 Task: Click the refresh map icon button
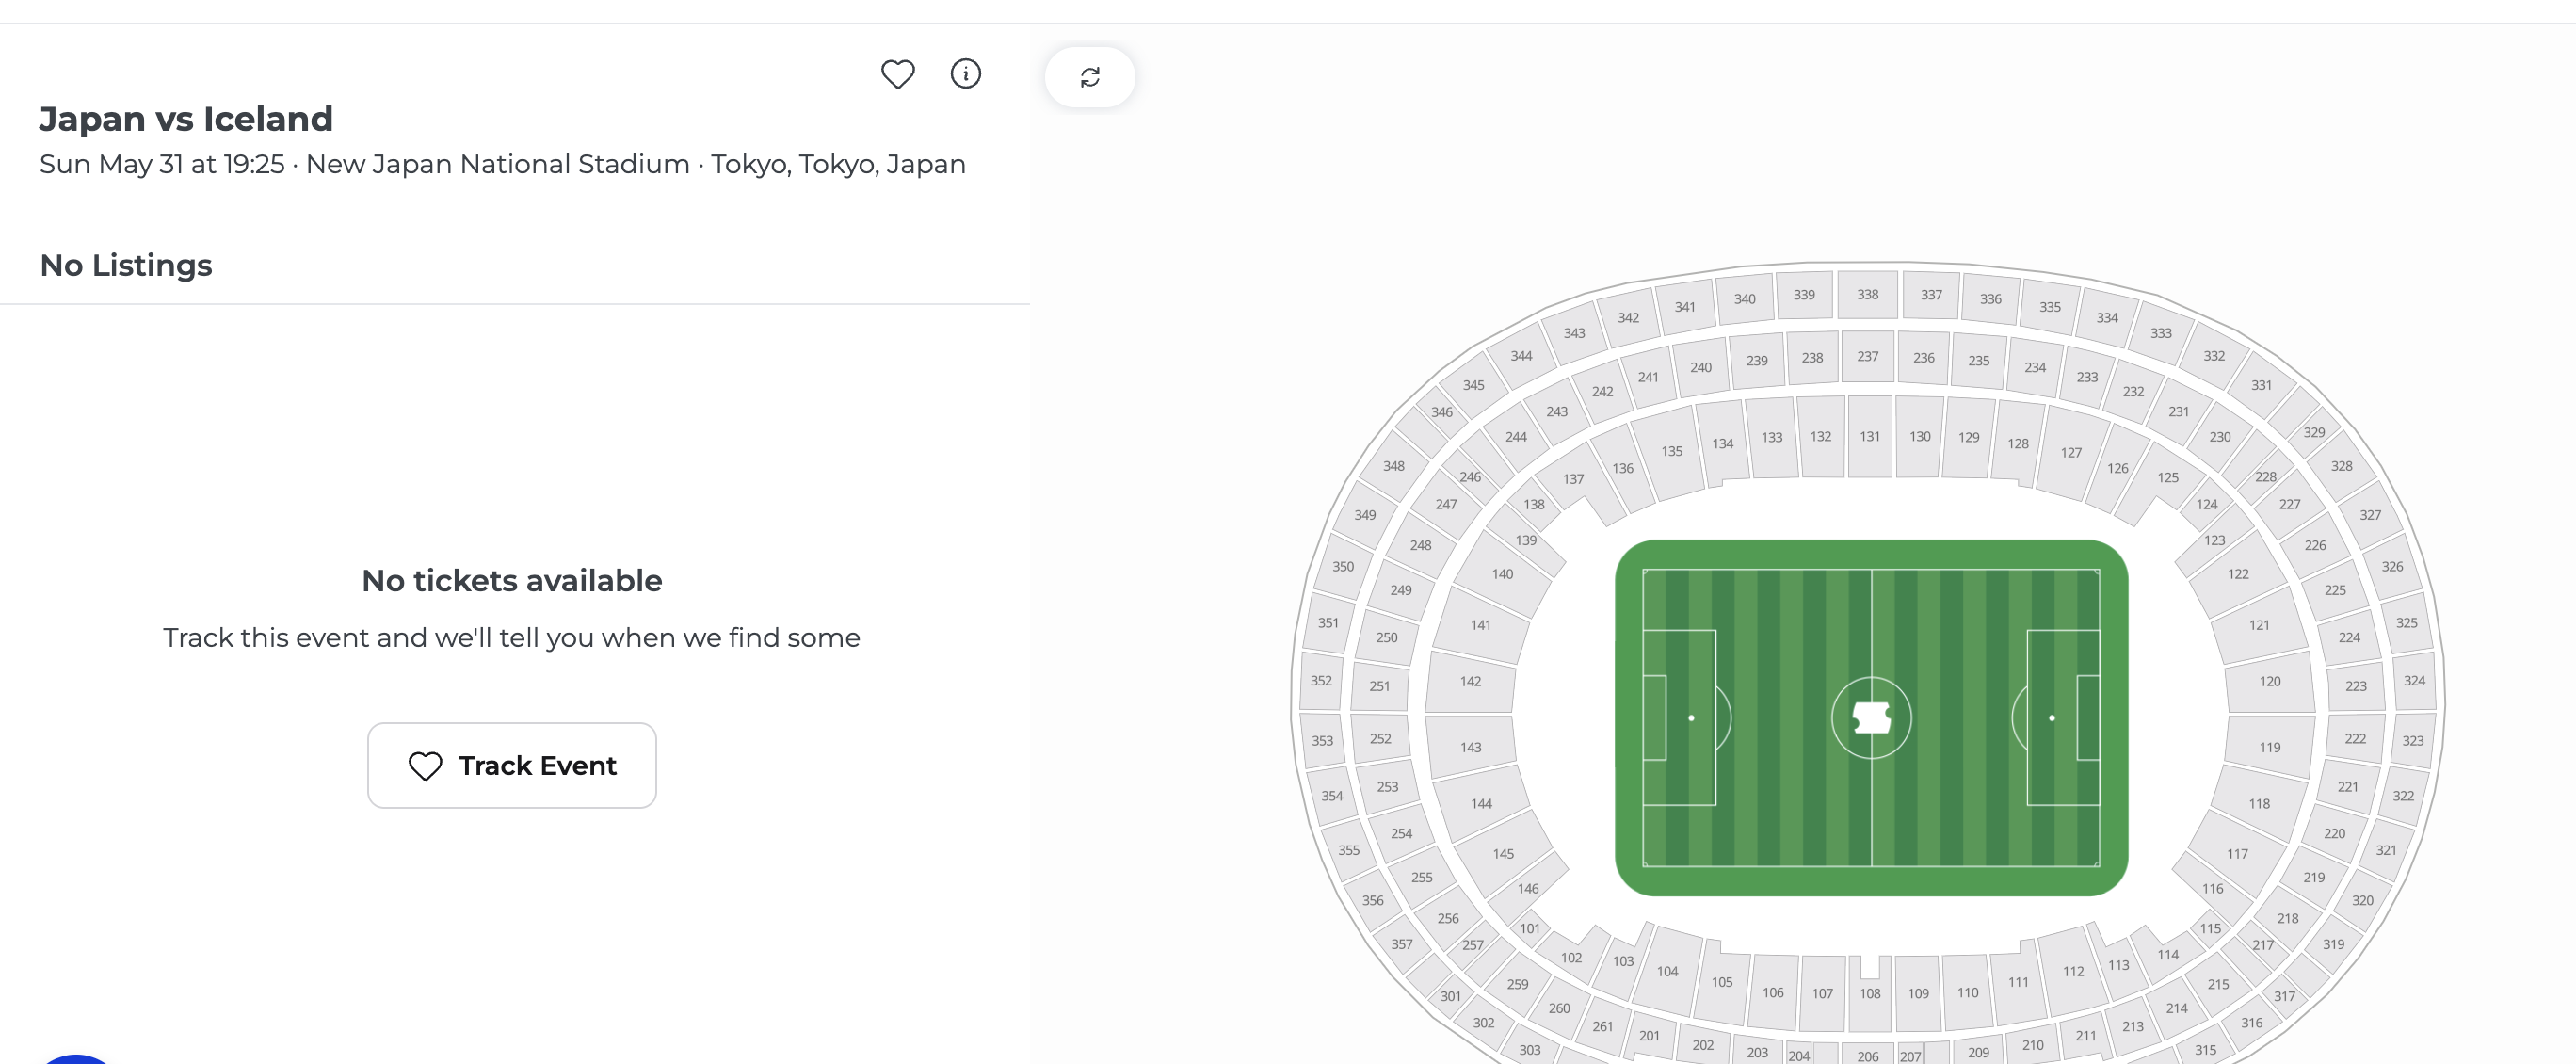click(x=1090, y=77)
